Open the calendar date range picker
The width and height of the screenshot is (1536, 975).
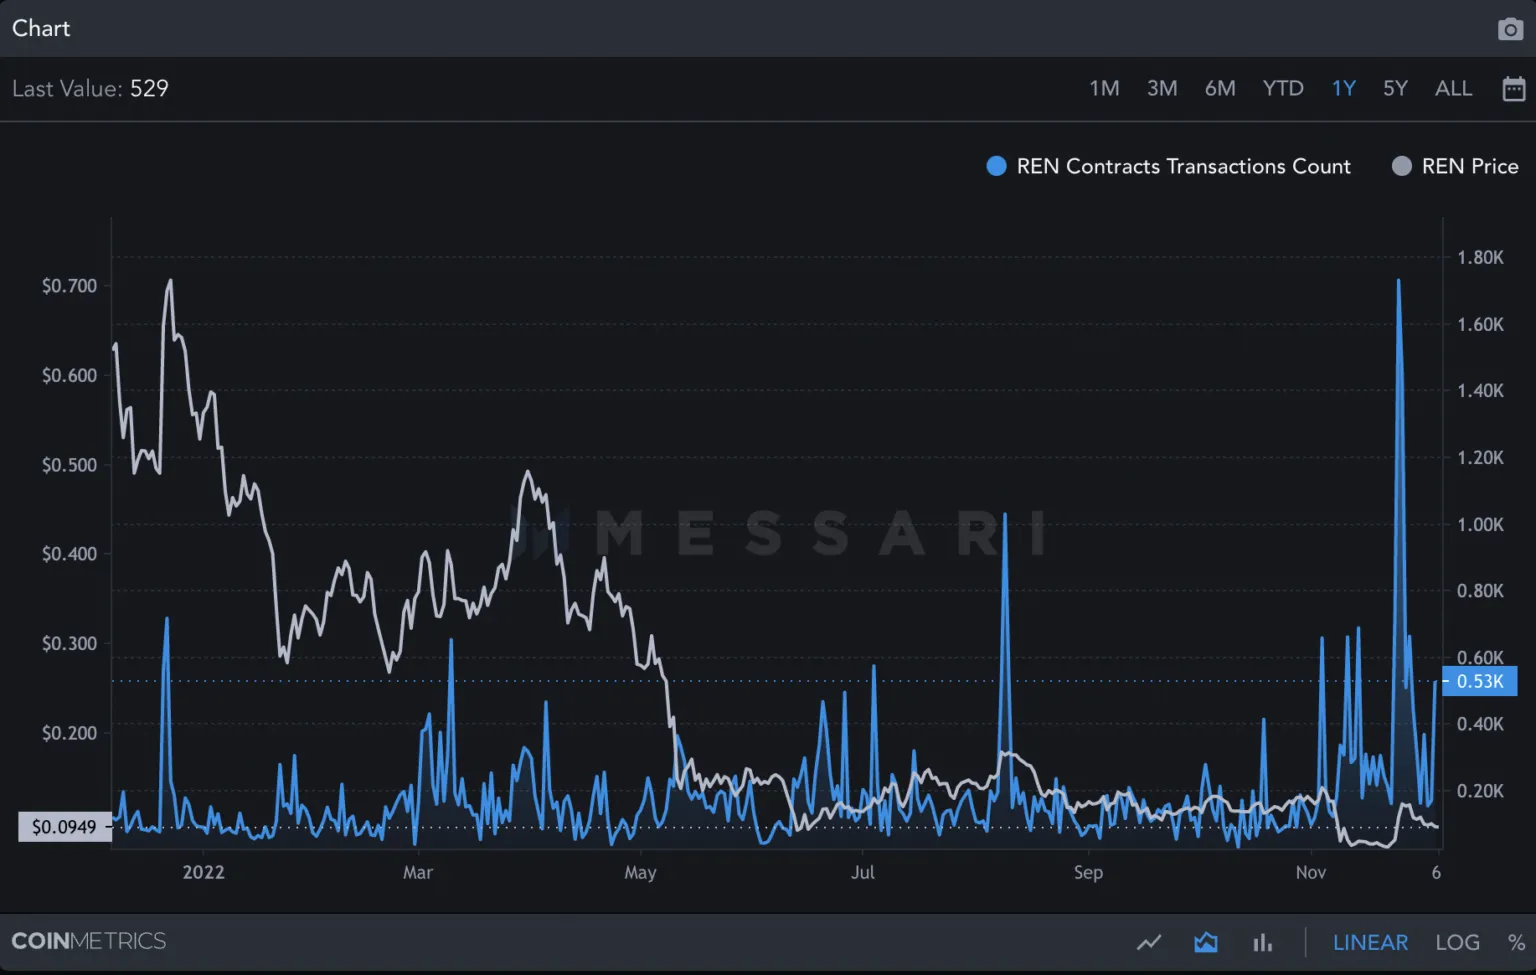click(x=1513, y=89)
